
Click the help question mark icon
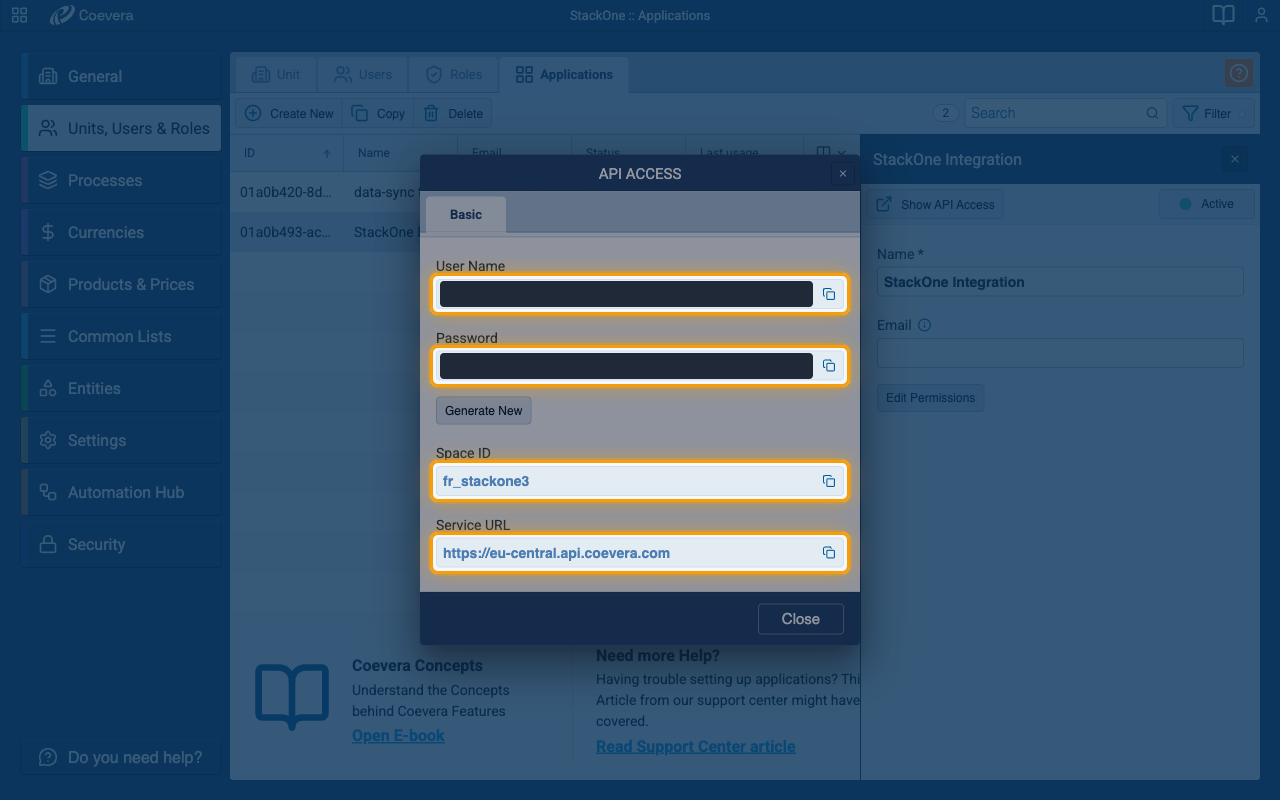(1239, 73)
